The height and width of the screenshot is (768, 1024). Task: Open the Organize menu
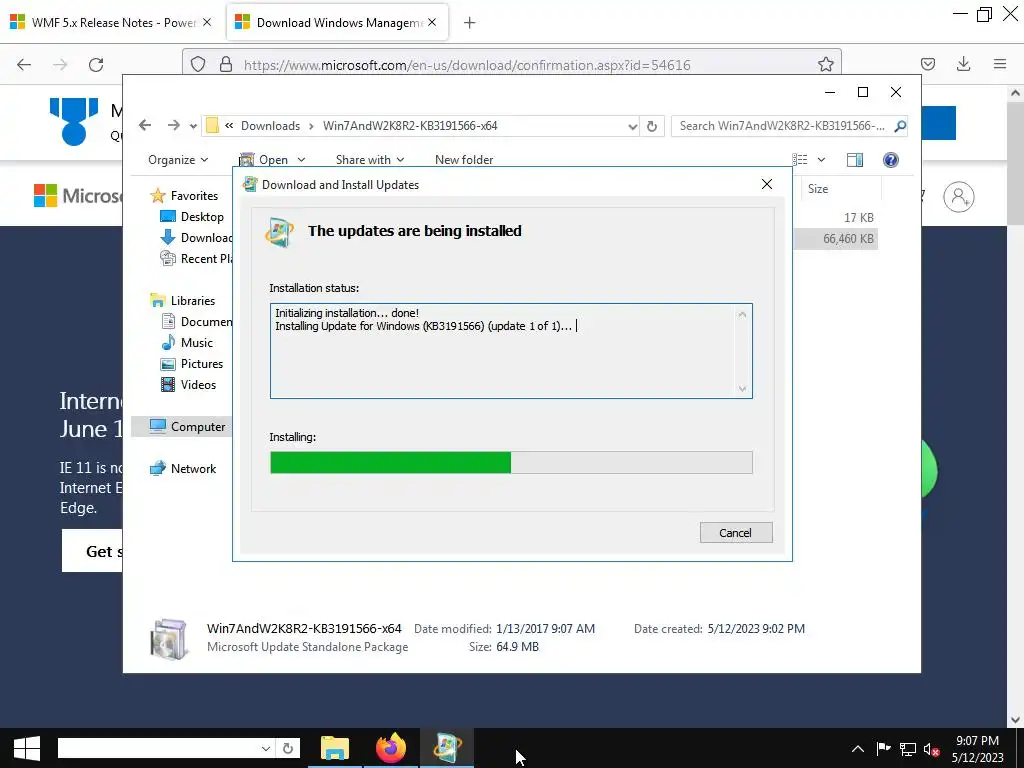pyautogui.click(x=178, y=160)
